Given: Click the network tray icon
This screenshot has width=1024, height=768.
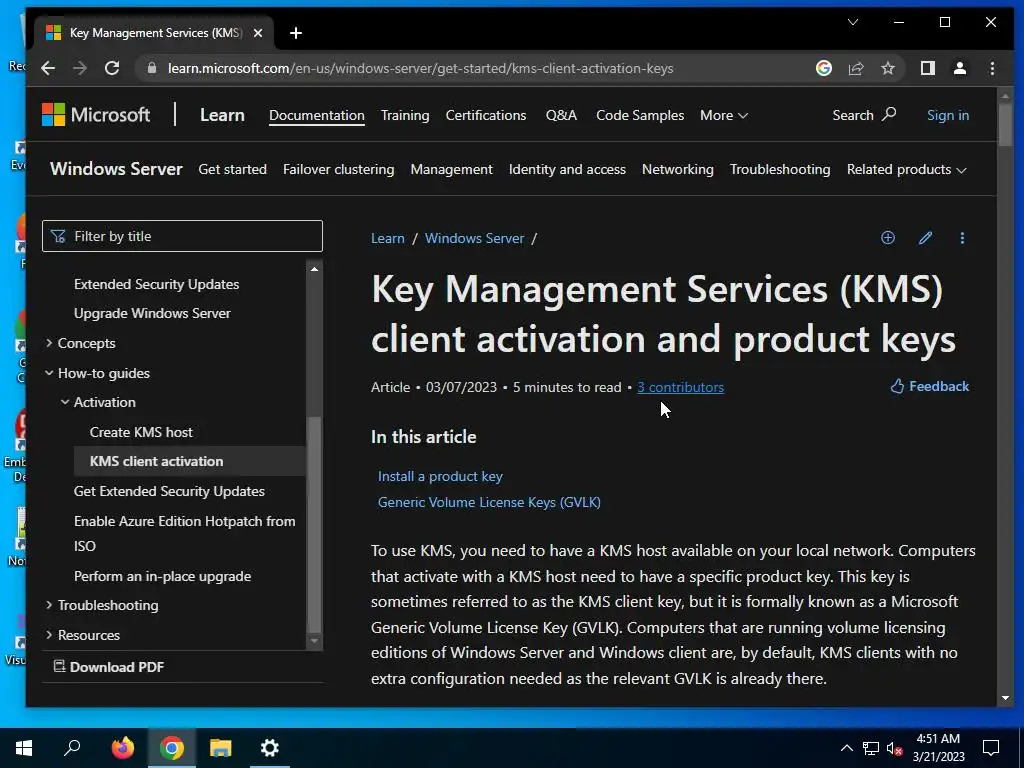Looking at the screenshot, I should (x=871, y=748).
